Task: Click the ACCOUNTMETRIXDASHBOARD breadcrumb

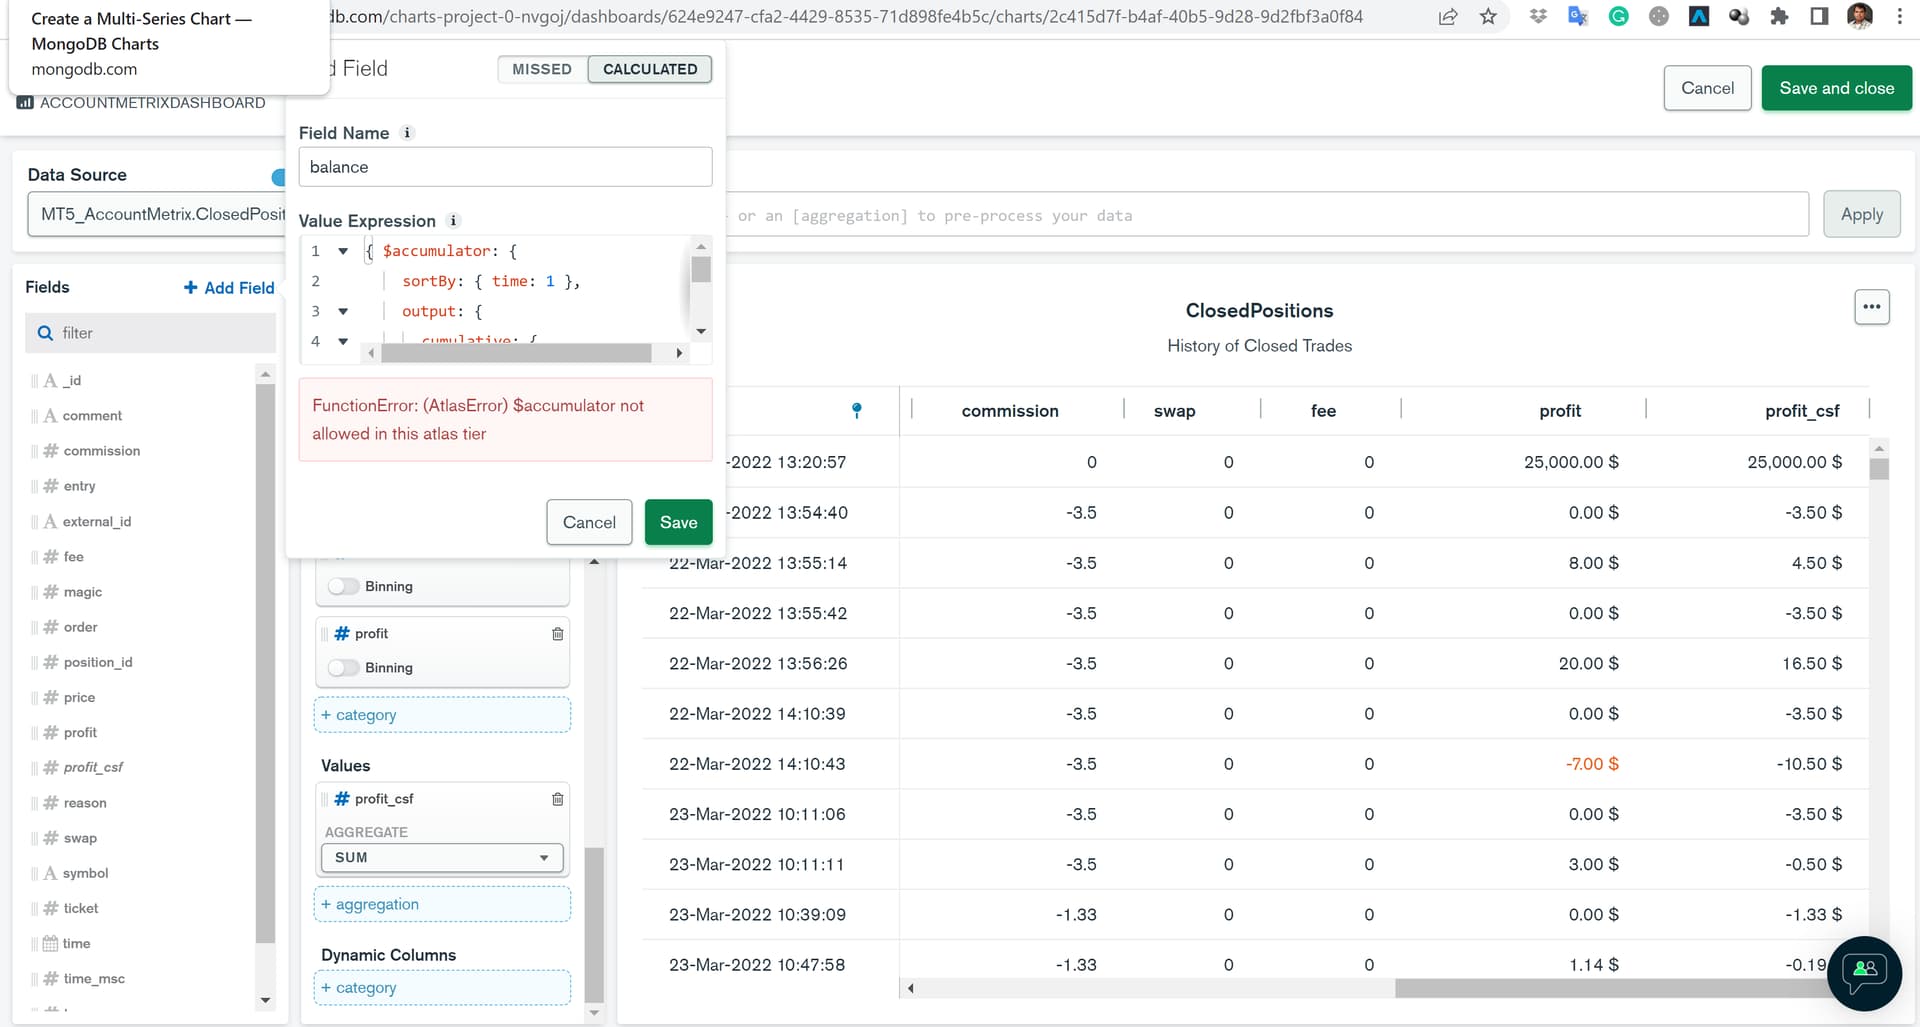Action: [x=152, y=103]
